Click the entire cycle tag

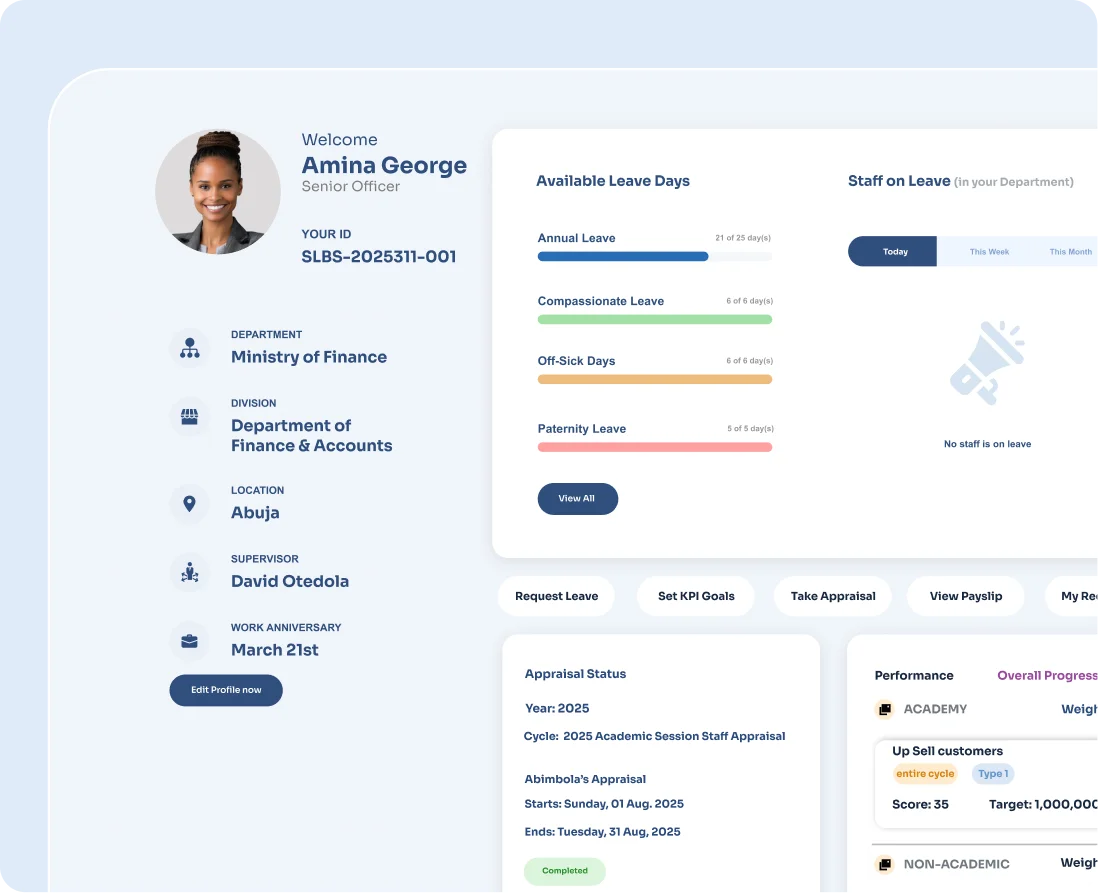pyautogui.click(x=925, y=774)
